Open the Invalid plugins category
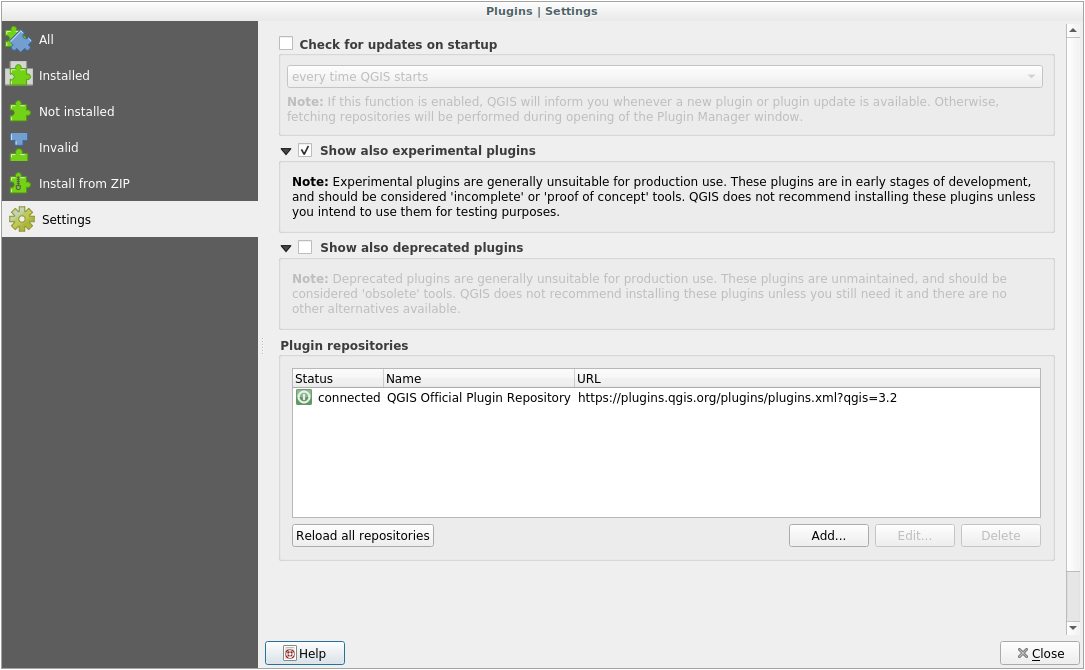1085x670 pixels. pyautogui.click(x=20, y=147)
